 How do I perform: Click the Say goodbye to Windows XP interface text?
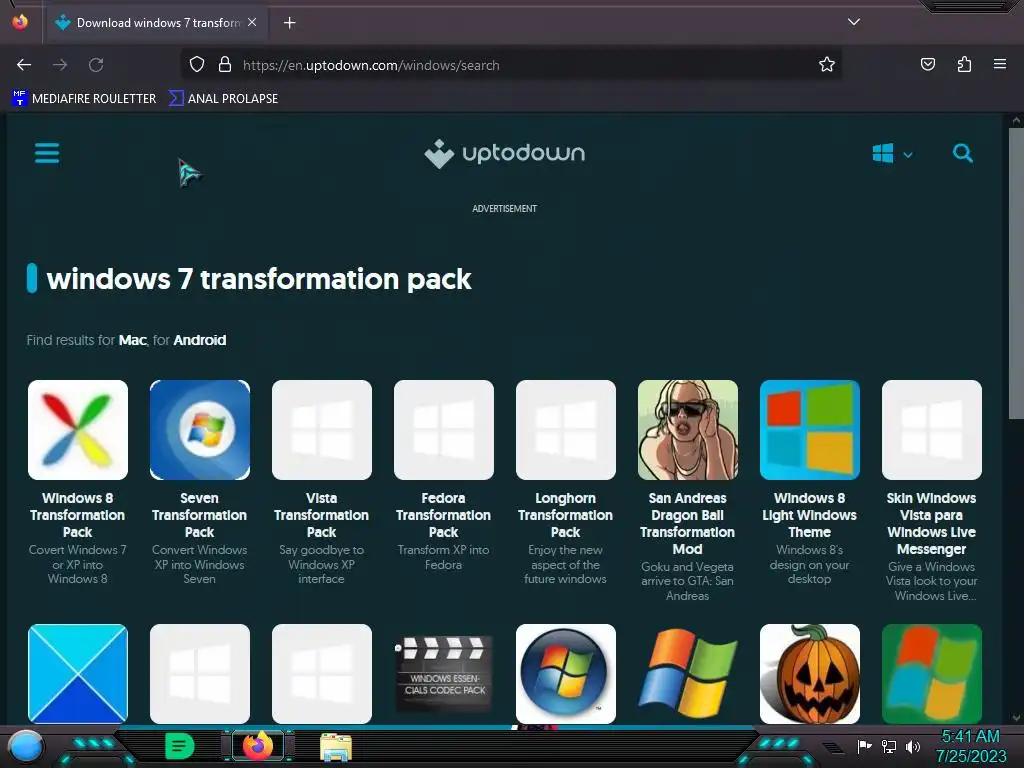click(322, 564)
